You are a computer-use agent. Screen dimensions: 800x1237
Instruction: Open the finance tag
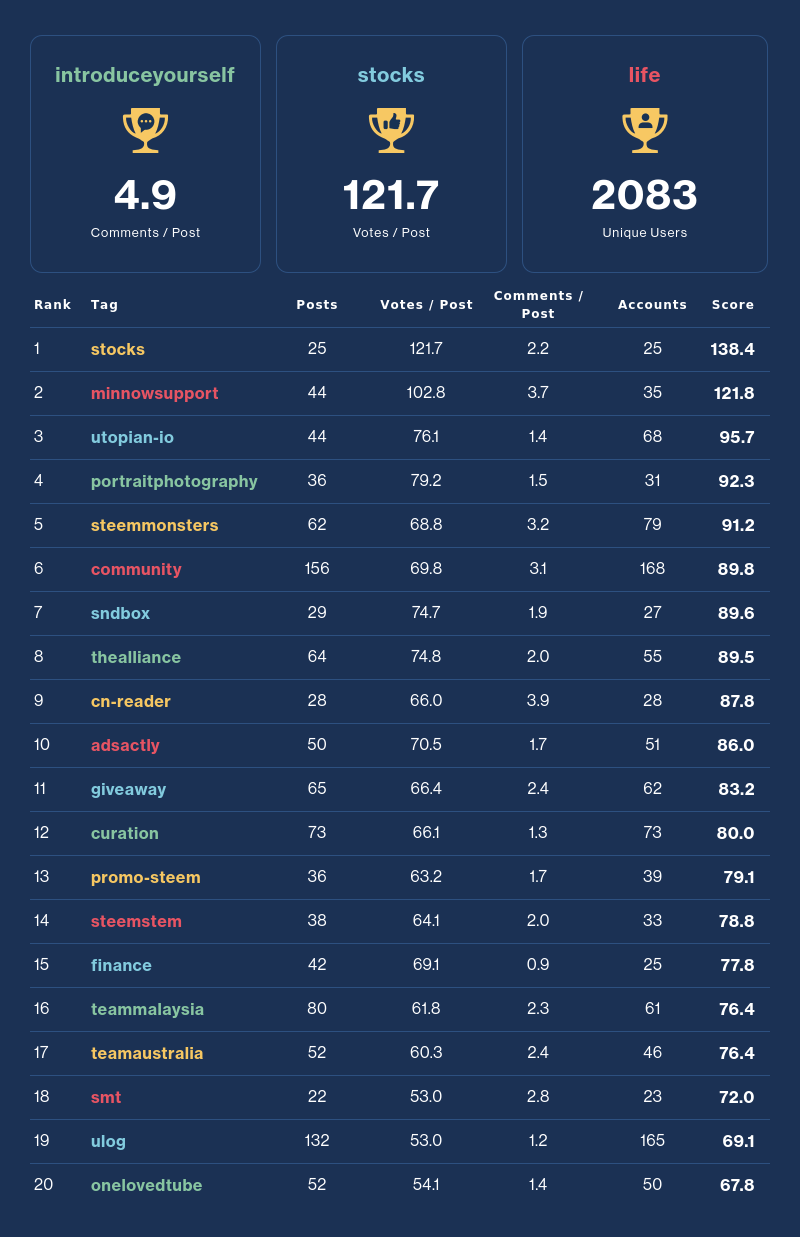pos(121,965)
